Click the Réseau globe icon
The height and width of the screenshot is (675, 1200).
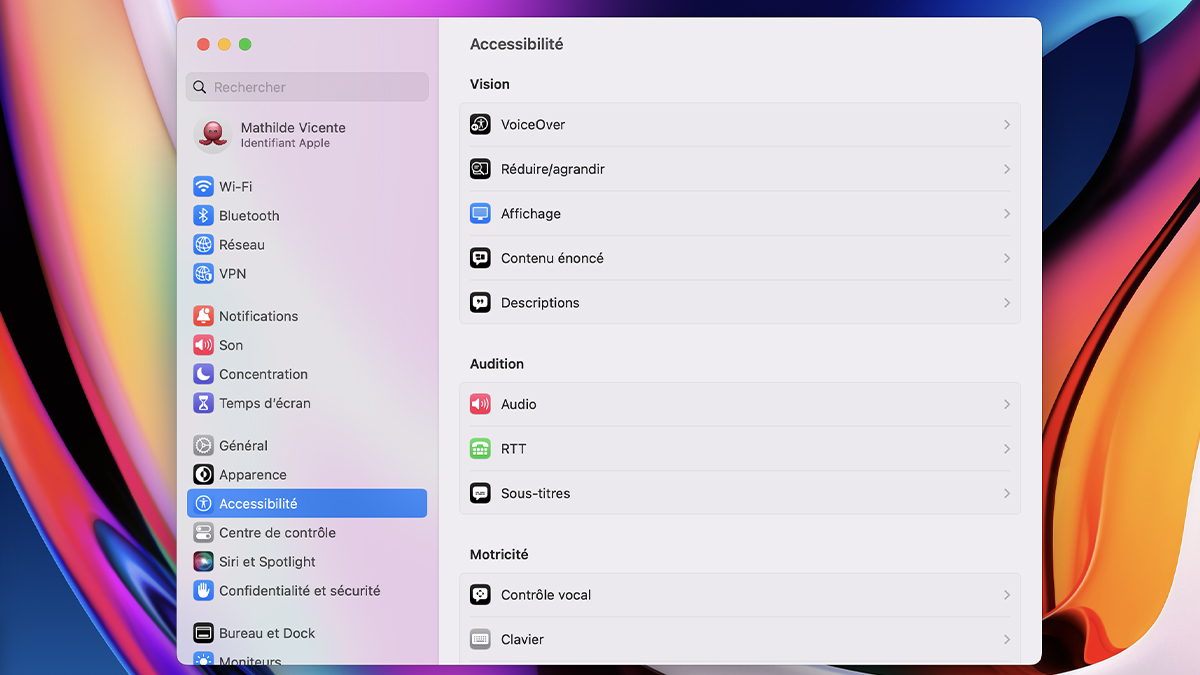point(203,245)
